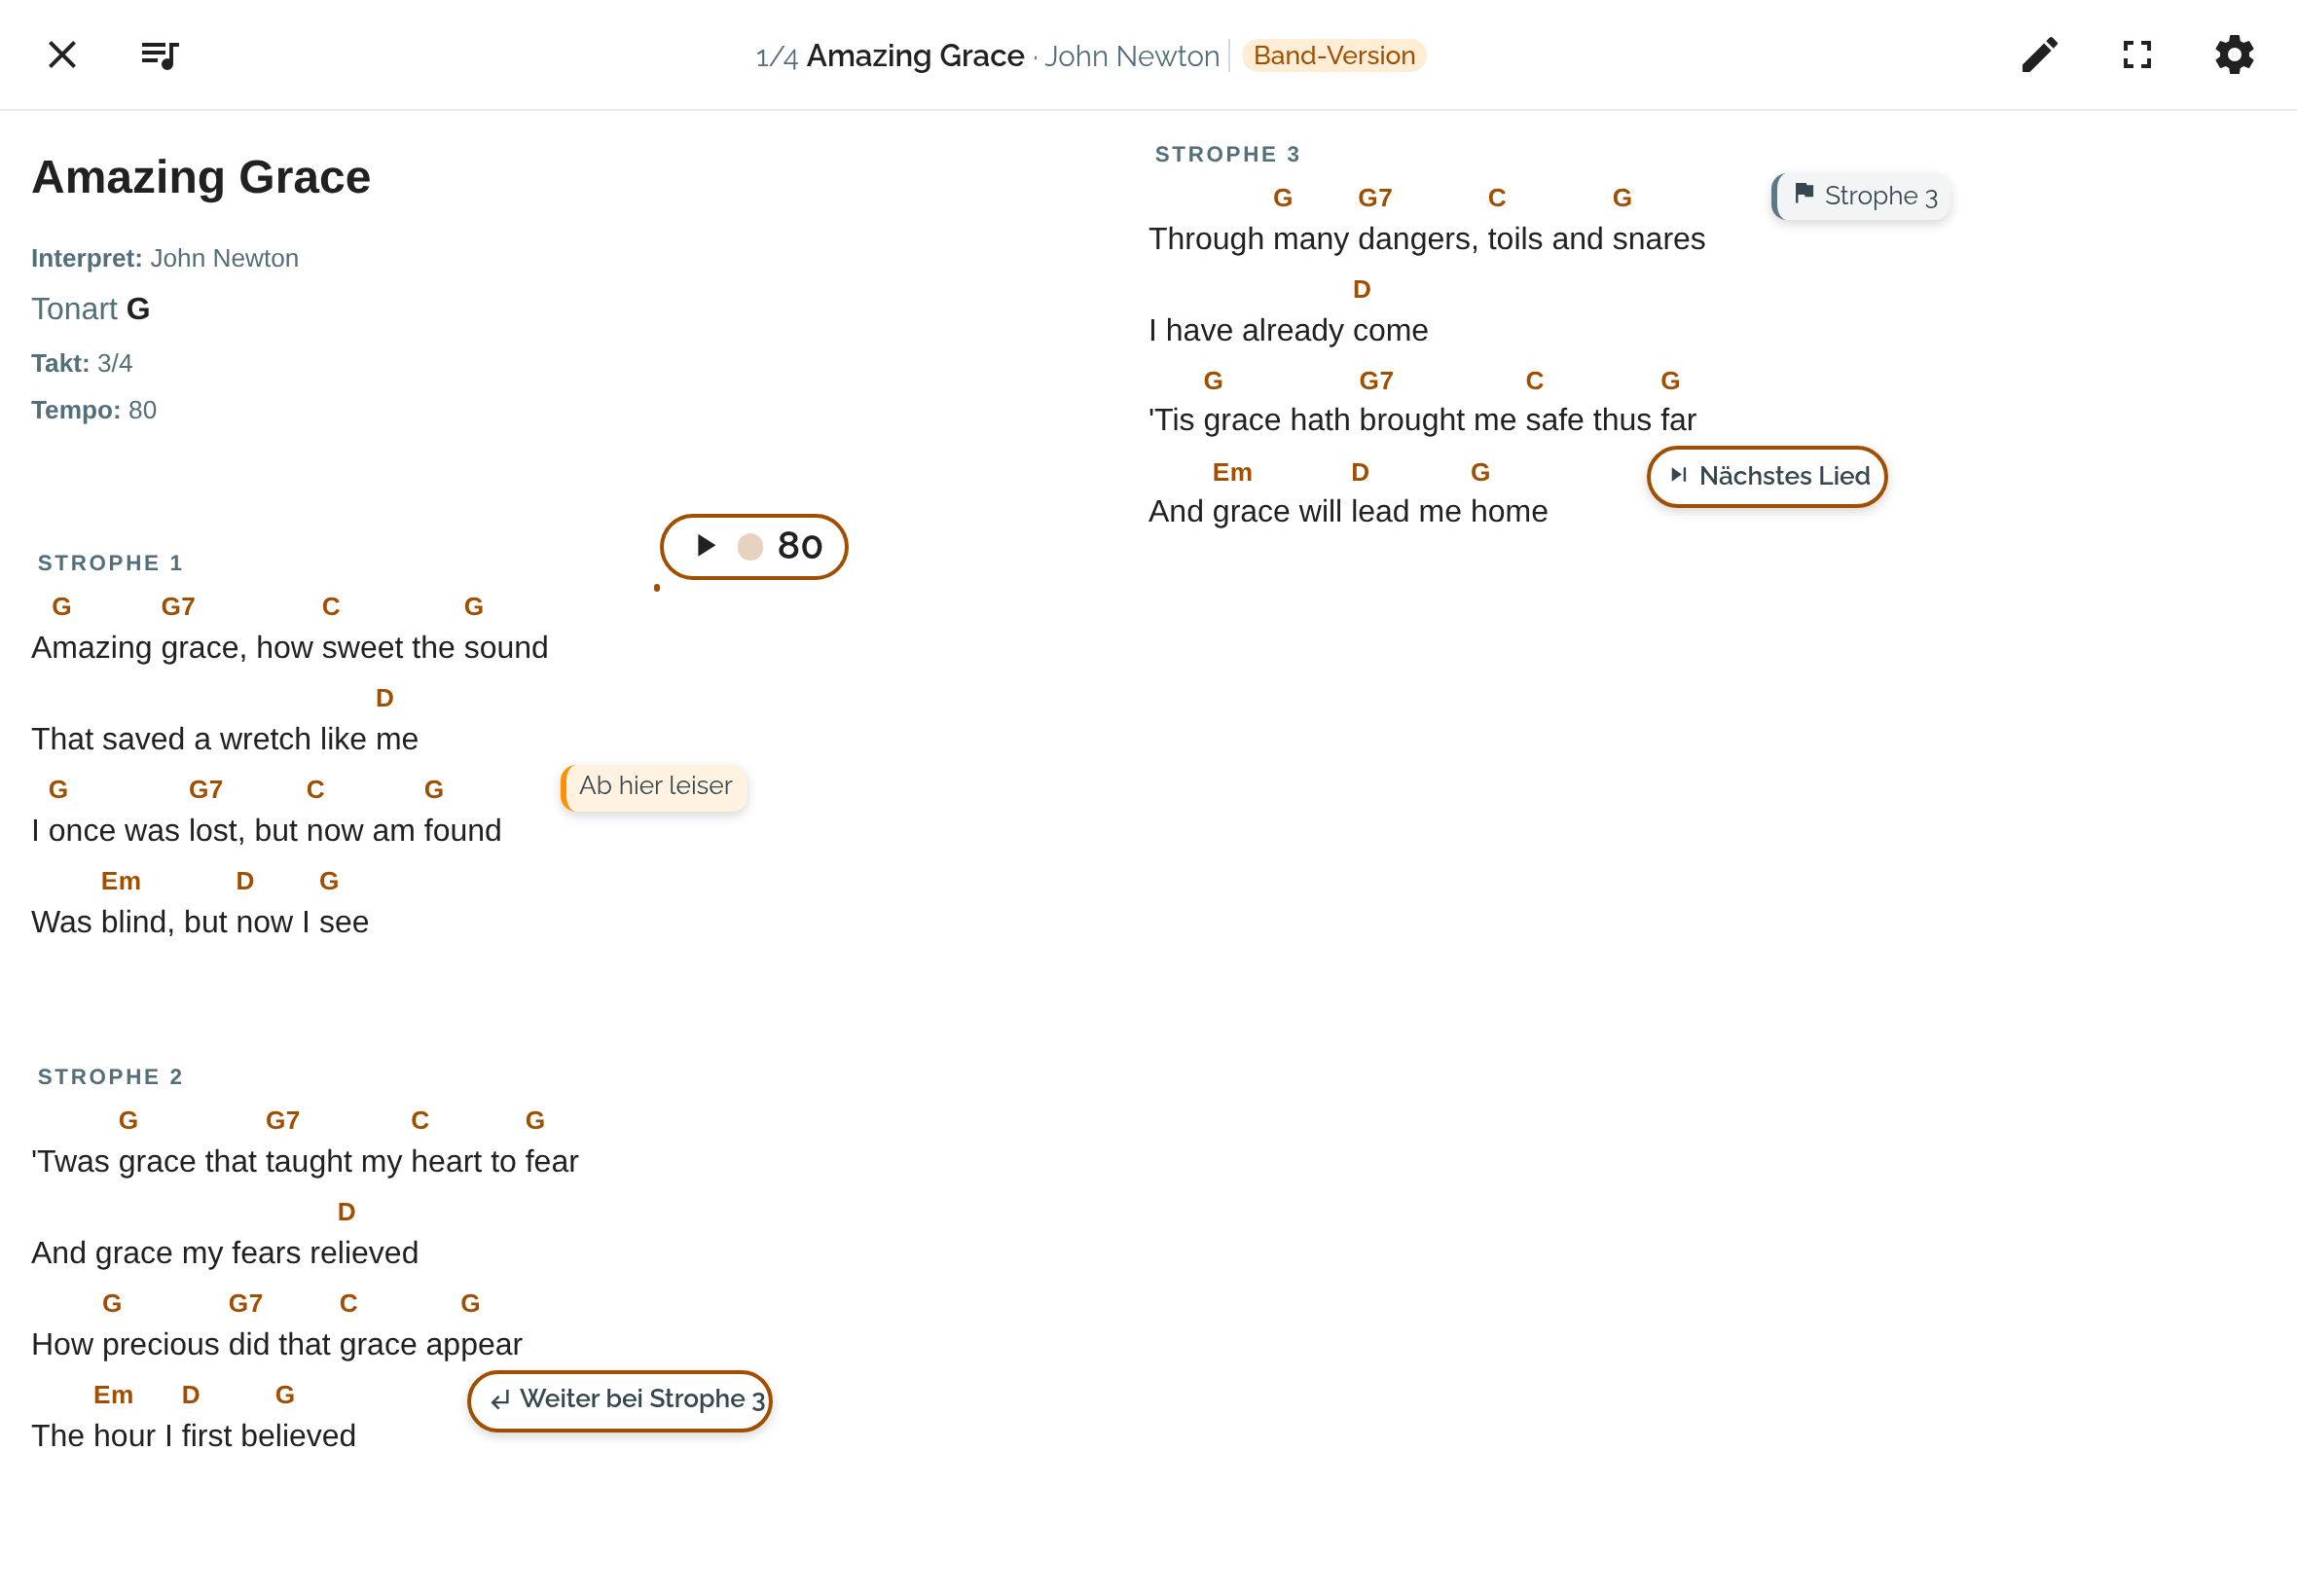Open settings with the gear icon
This screenshot has height=1596, width=2297.
(x=2234, y=55)
